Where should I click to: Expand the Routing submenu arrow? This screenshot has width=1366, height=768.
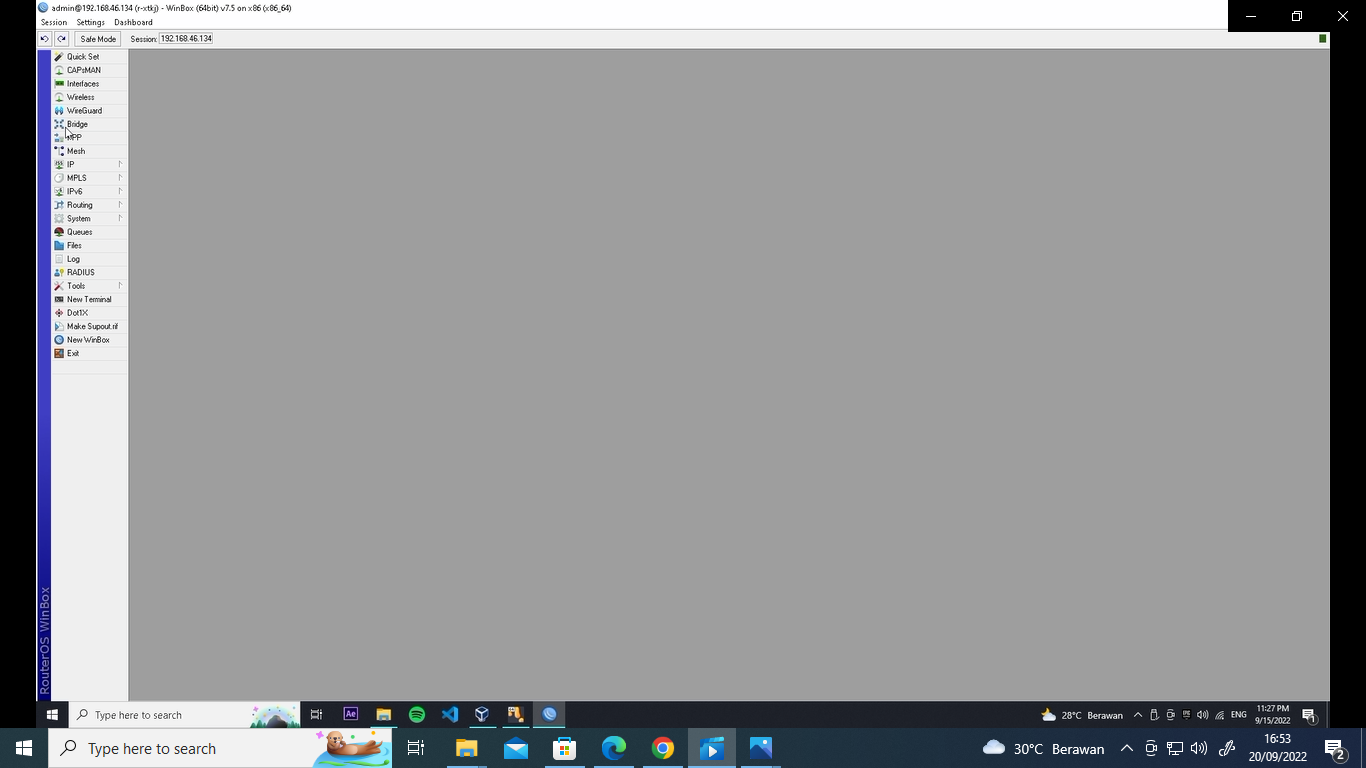120,205
